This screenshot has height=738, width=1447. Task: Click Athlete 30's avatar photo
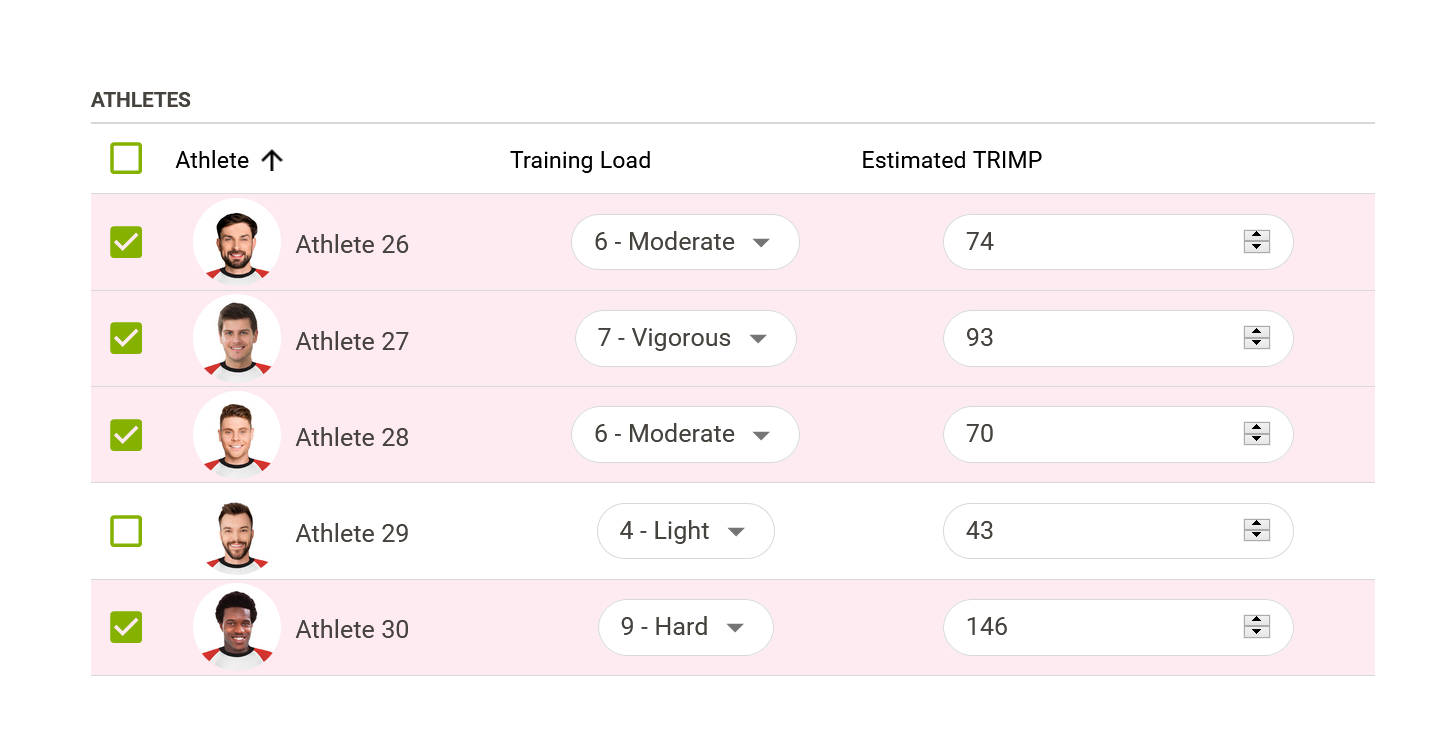point(237,627)
